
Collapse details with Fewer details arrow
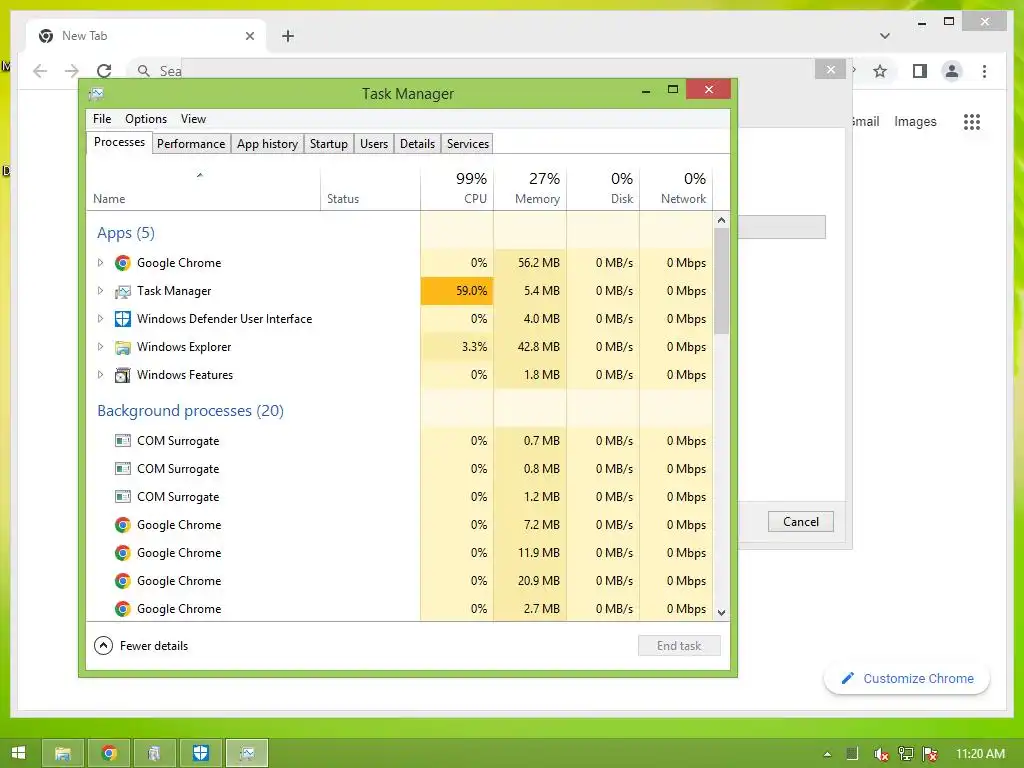pos(103,646)
